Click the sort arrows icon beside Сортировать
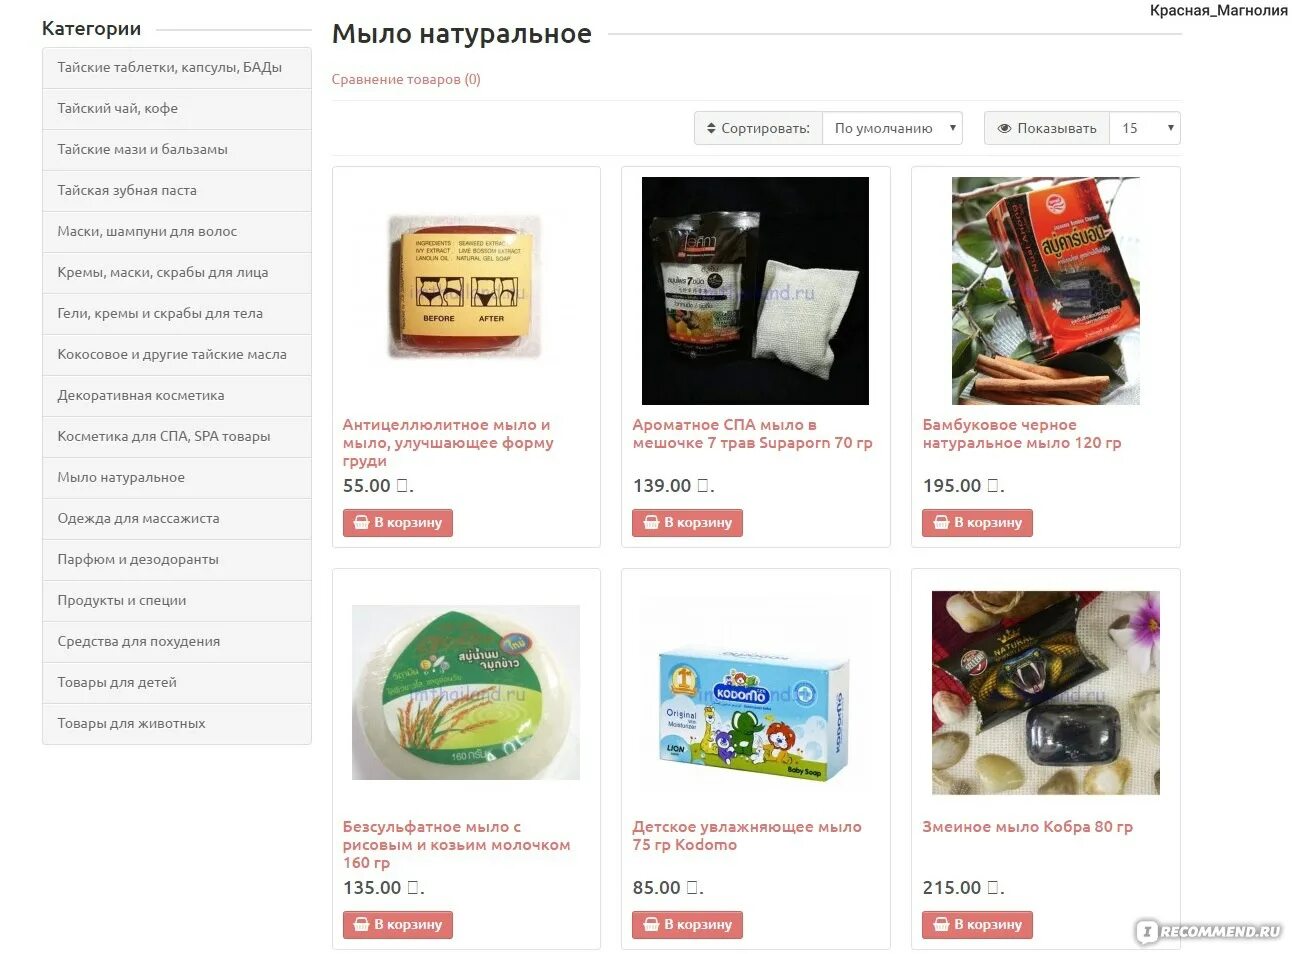Screen dimensions: 1292x954 click(711, 128)
